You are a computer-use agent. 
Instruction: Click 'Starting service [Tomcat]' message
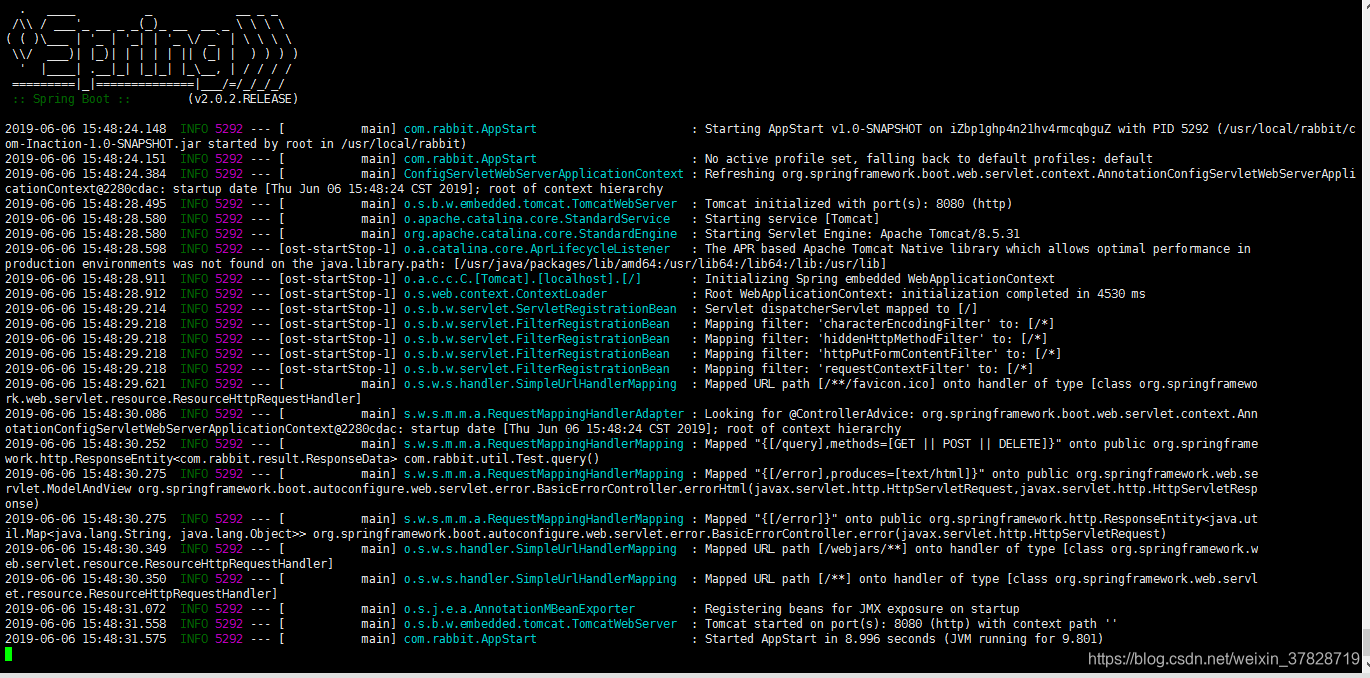[792, 219]
